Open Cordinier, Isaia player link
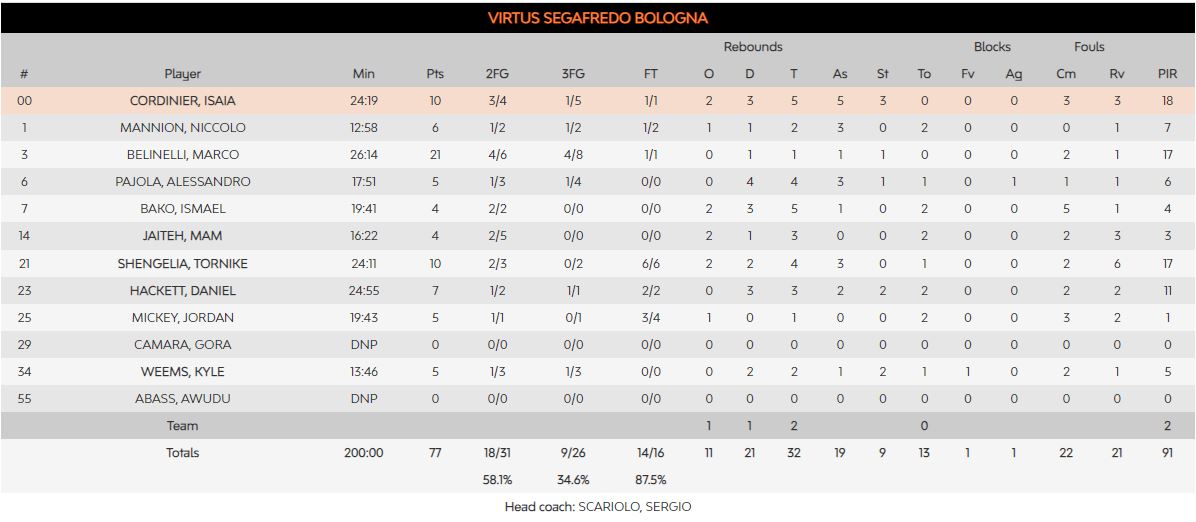Image resolution: width=1196 pixels, height=522 pixels. click(x=183, y=101)
